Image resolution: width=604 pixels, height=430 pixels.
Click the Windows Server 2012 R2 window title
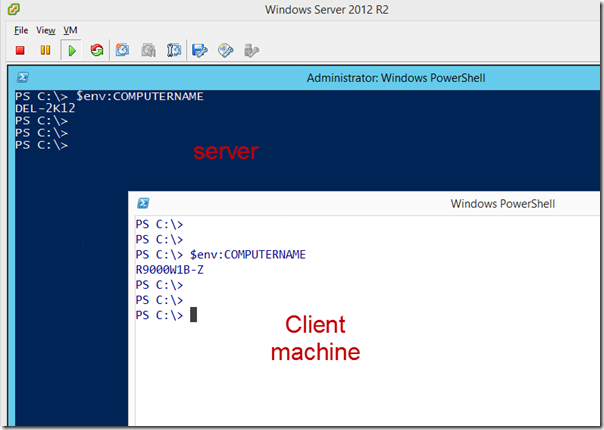[x=327, y=10]
